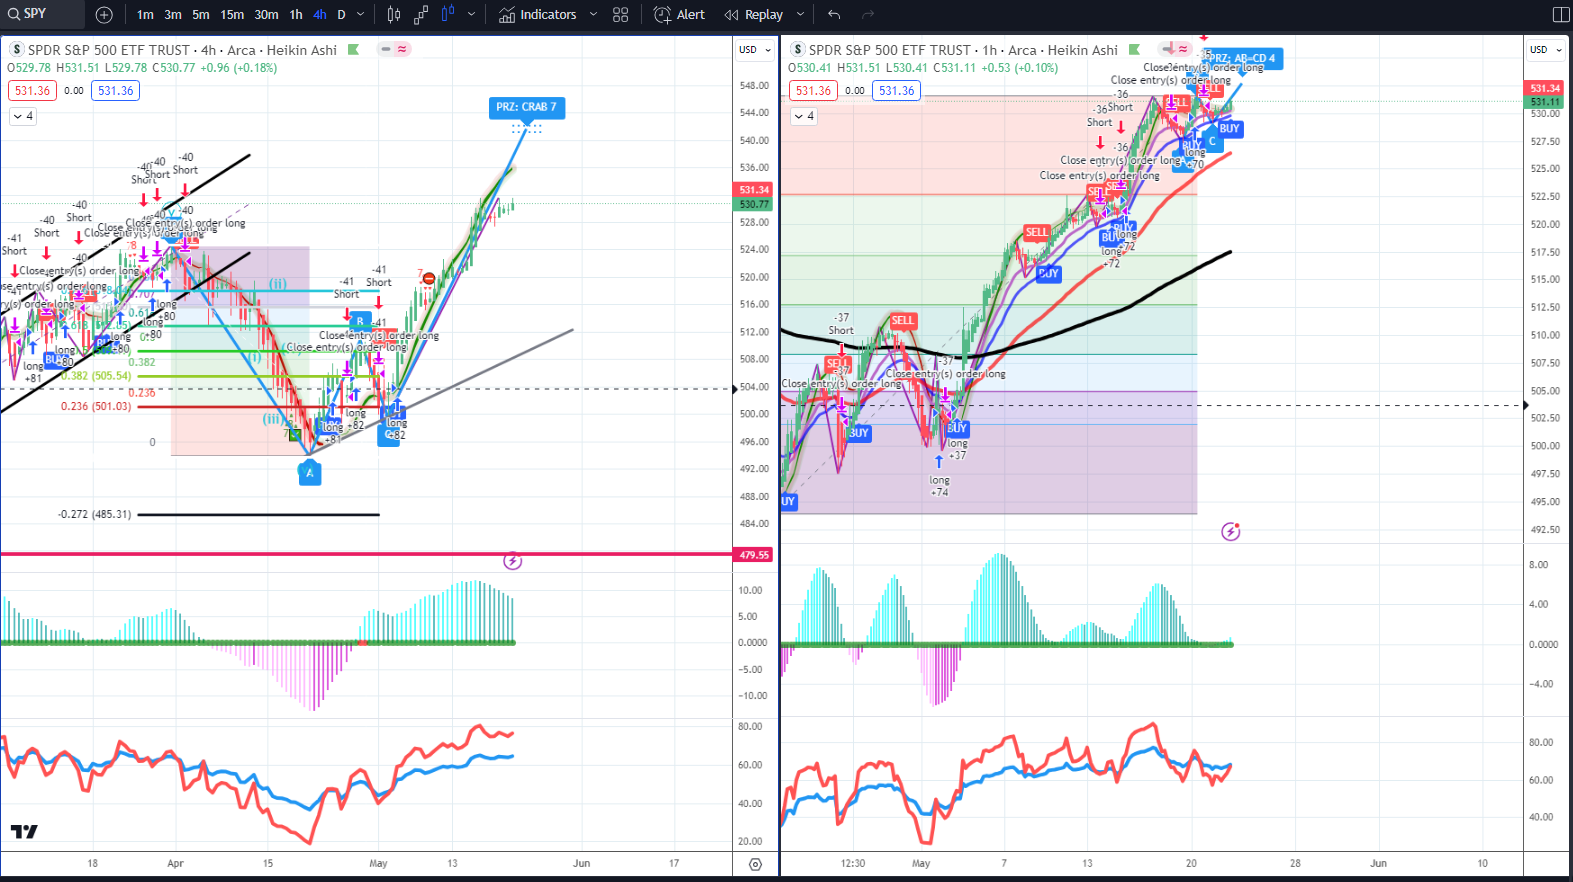Click the PRZ: CRAB 7 label
This screenshot has width=1573, height=882.
pyautogui.click(x=527, y=107)
